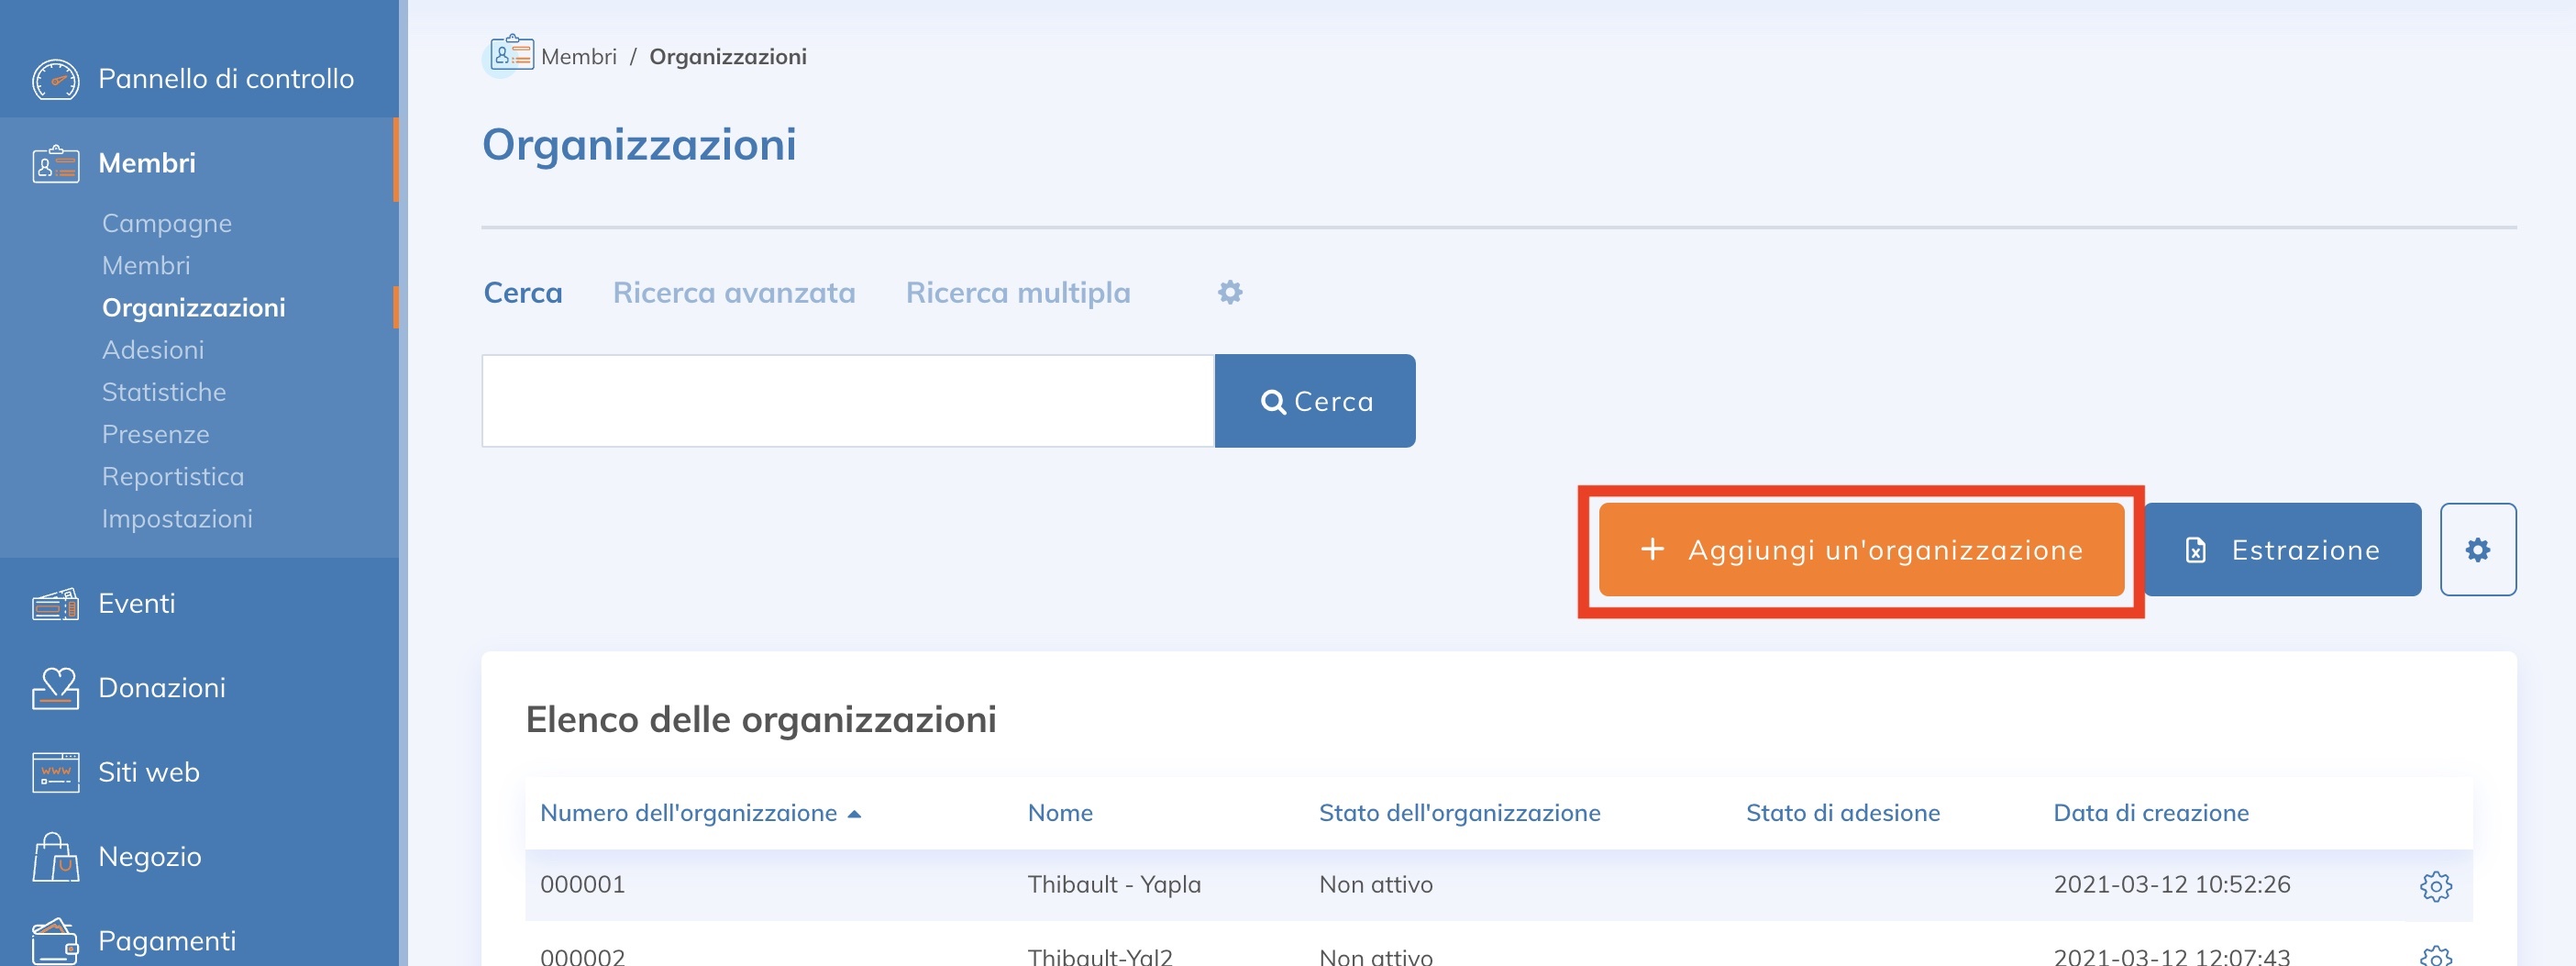Click the magnifier icon inside Cerca button

pyautogui.click(x=1275, y=400)
